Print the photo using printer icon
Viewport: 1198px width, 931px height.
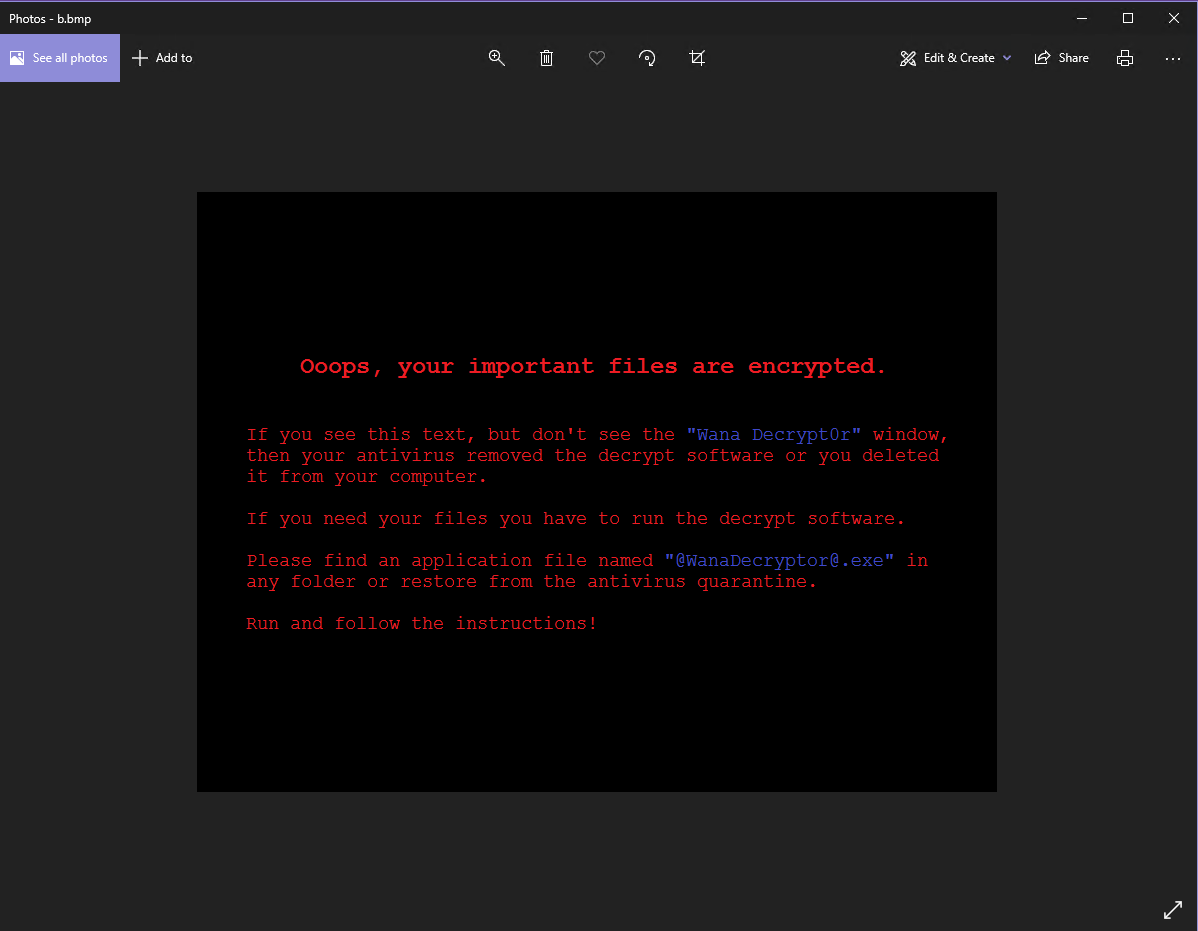pos(1125,58)
